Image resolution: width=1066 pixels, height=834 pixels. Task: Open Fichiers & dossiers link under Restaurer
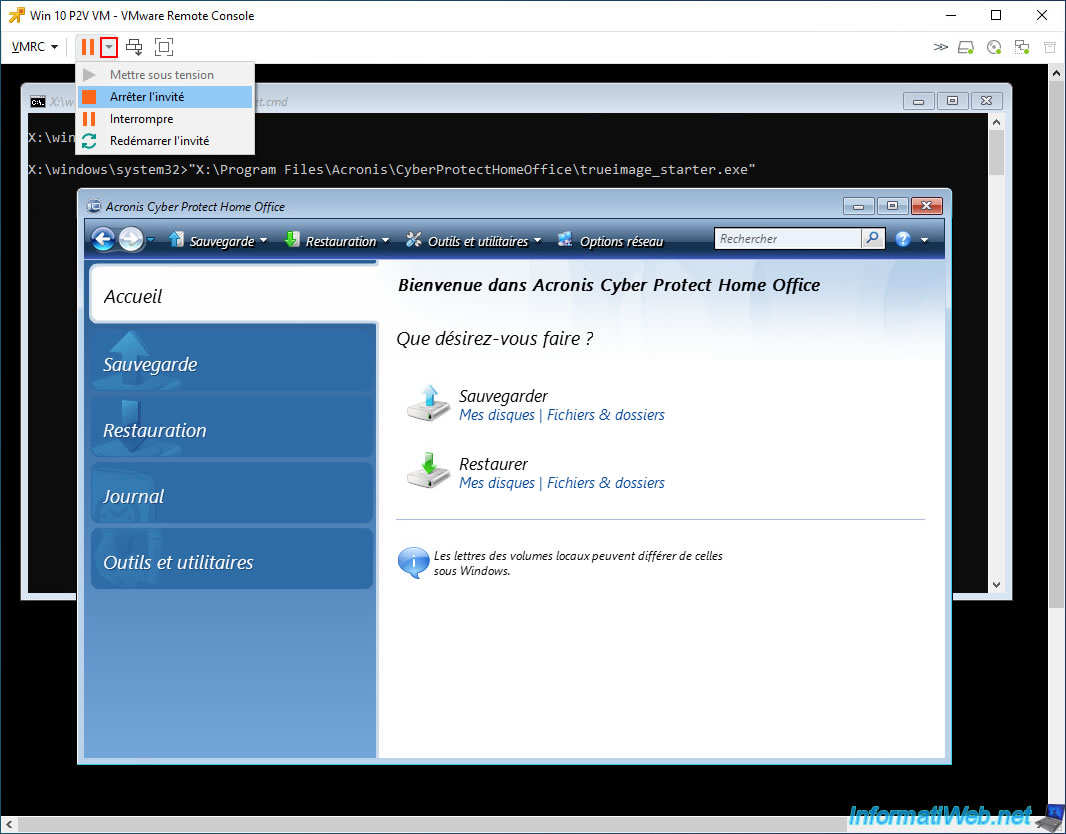click(x=606, y=483)
